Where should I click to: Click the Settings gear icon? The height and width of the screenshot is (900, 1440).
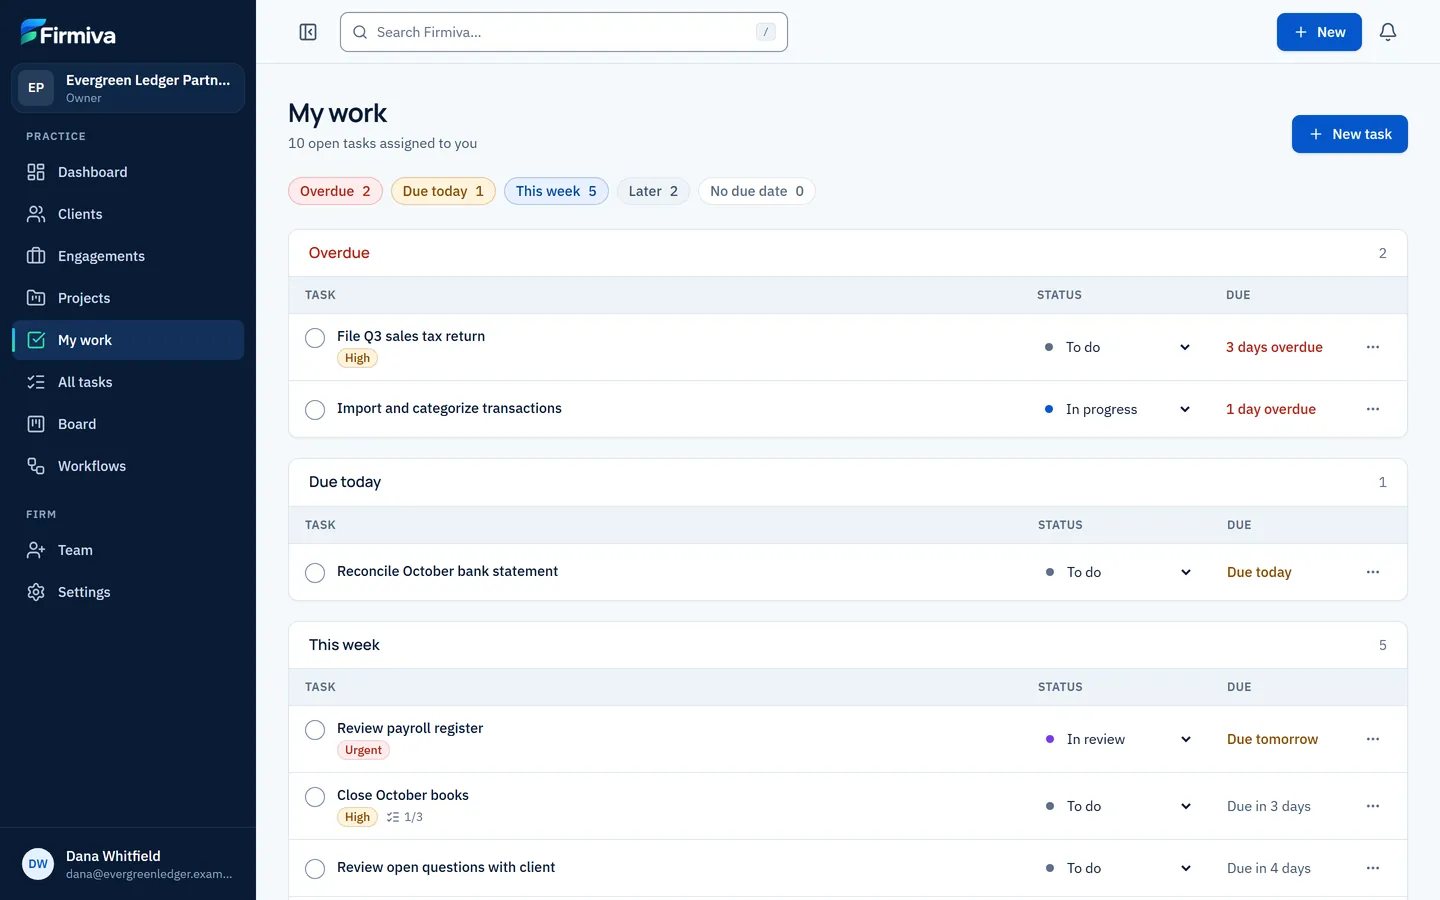36,592
